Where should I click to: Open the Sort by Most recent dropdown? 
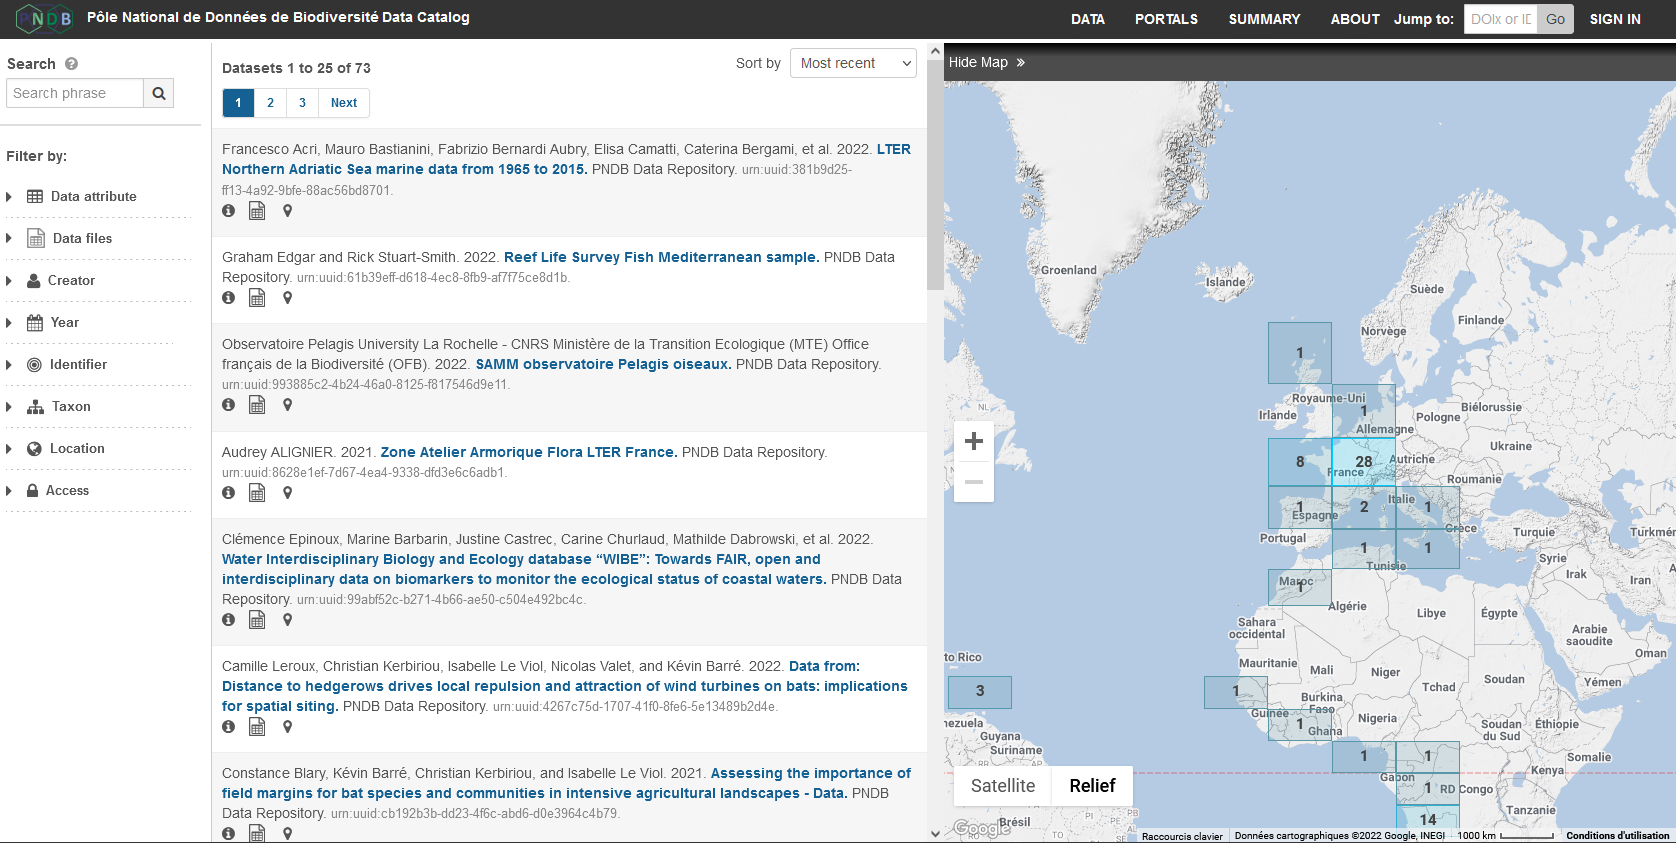pos(853,63)
